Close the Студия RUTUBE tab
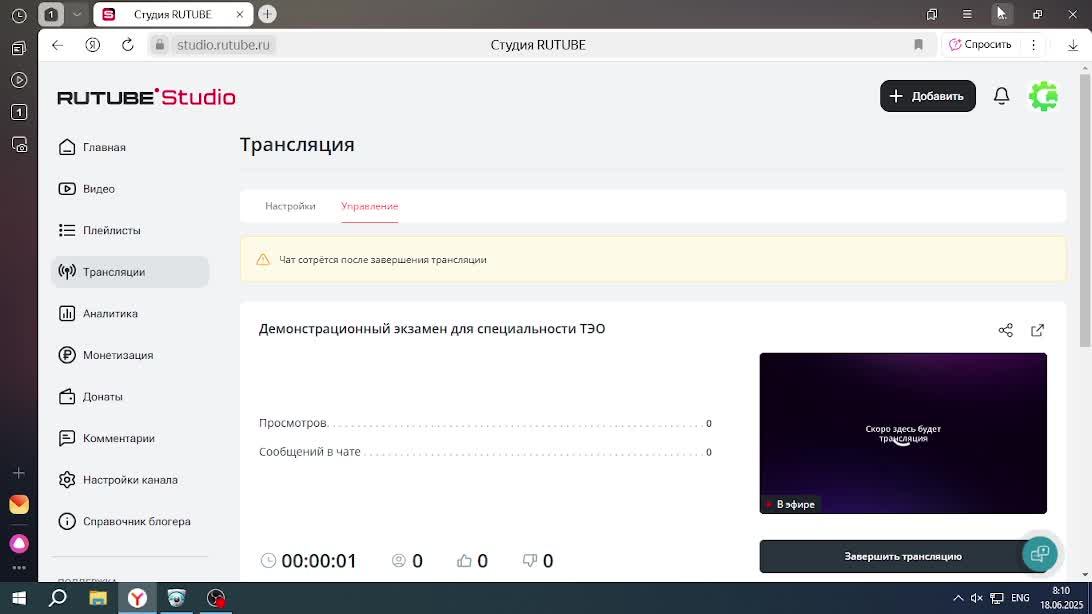Screen dimensions: 1092x614 tap(240, 14)
